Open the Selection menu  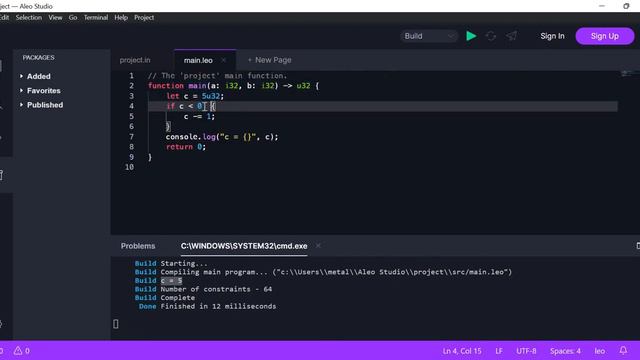click(x=29, y=18)
